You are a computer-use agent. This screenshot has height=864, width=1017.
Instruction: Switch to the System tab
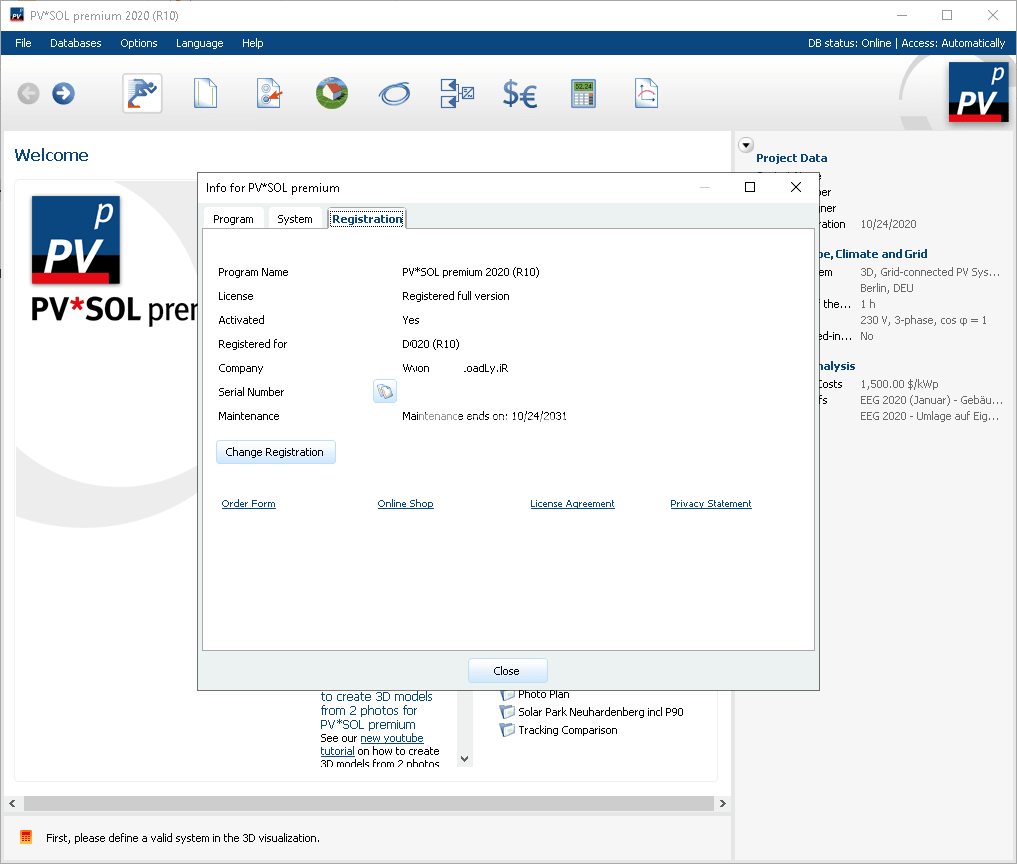[x=295, y=219]
